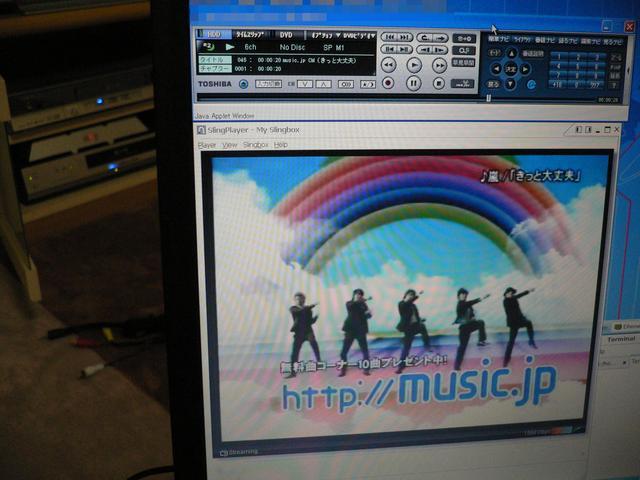Click the one-touch skip forward arrow
640x480 pixels.
point(440,38)
